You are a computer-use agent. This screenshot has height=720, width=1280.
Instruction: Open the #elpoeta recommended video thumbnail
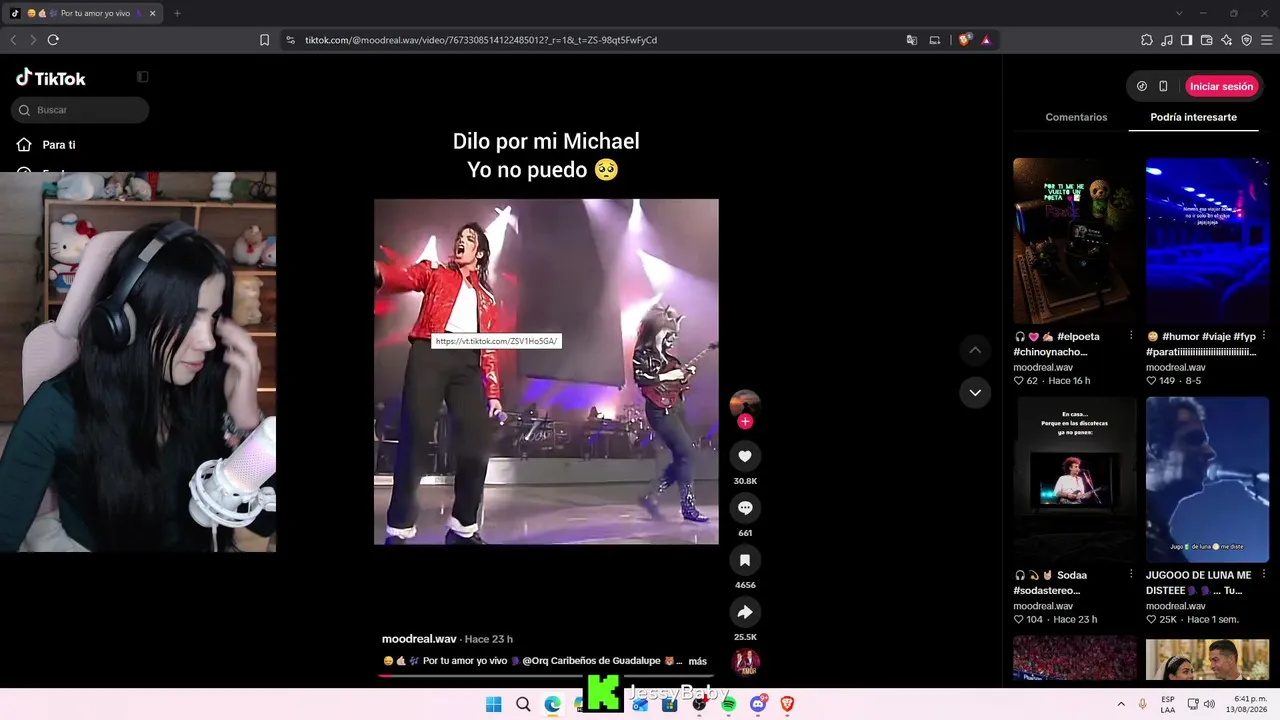pos(1074,241)
